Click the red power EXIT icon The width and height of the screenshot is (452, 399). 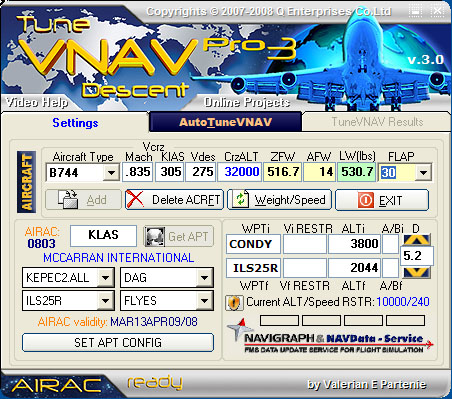(x=366, y=200)
